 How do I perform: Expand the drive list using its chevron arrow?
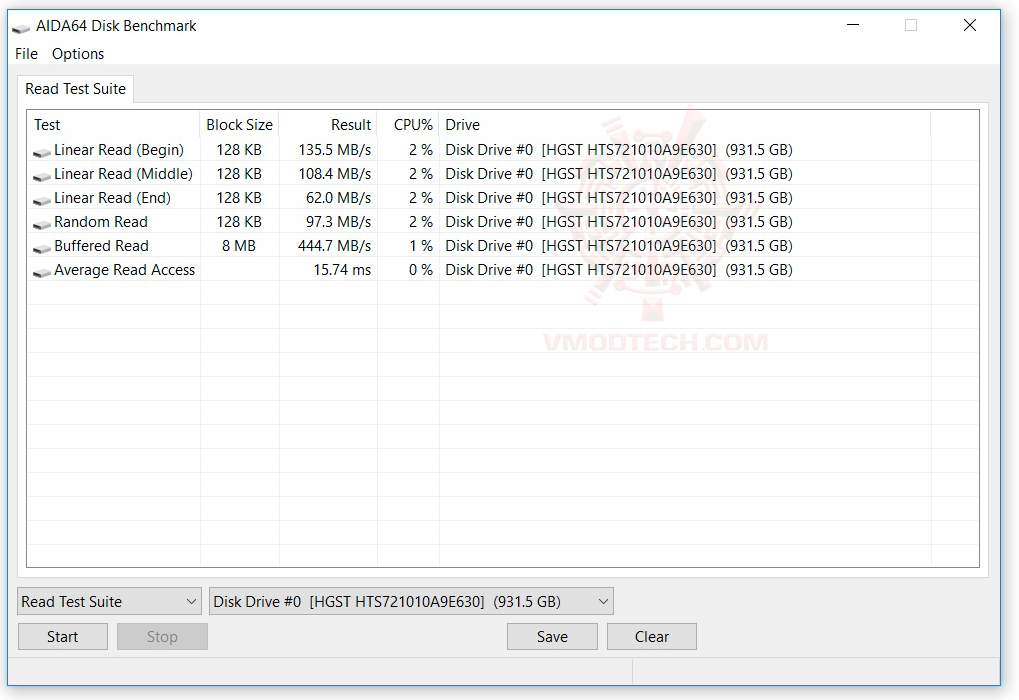click(x=603, y=601)
